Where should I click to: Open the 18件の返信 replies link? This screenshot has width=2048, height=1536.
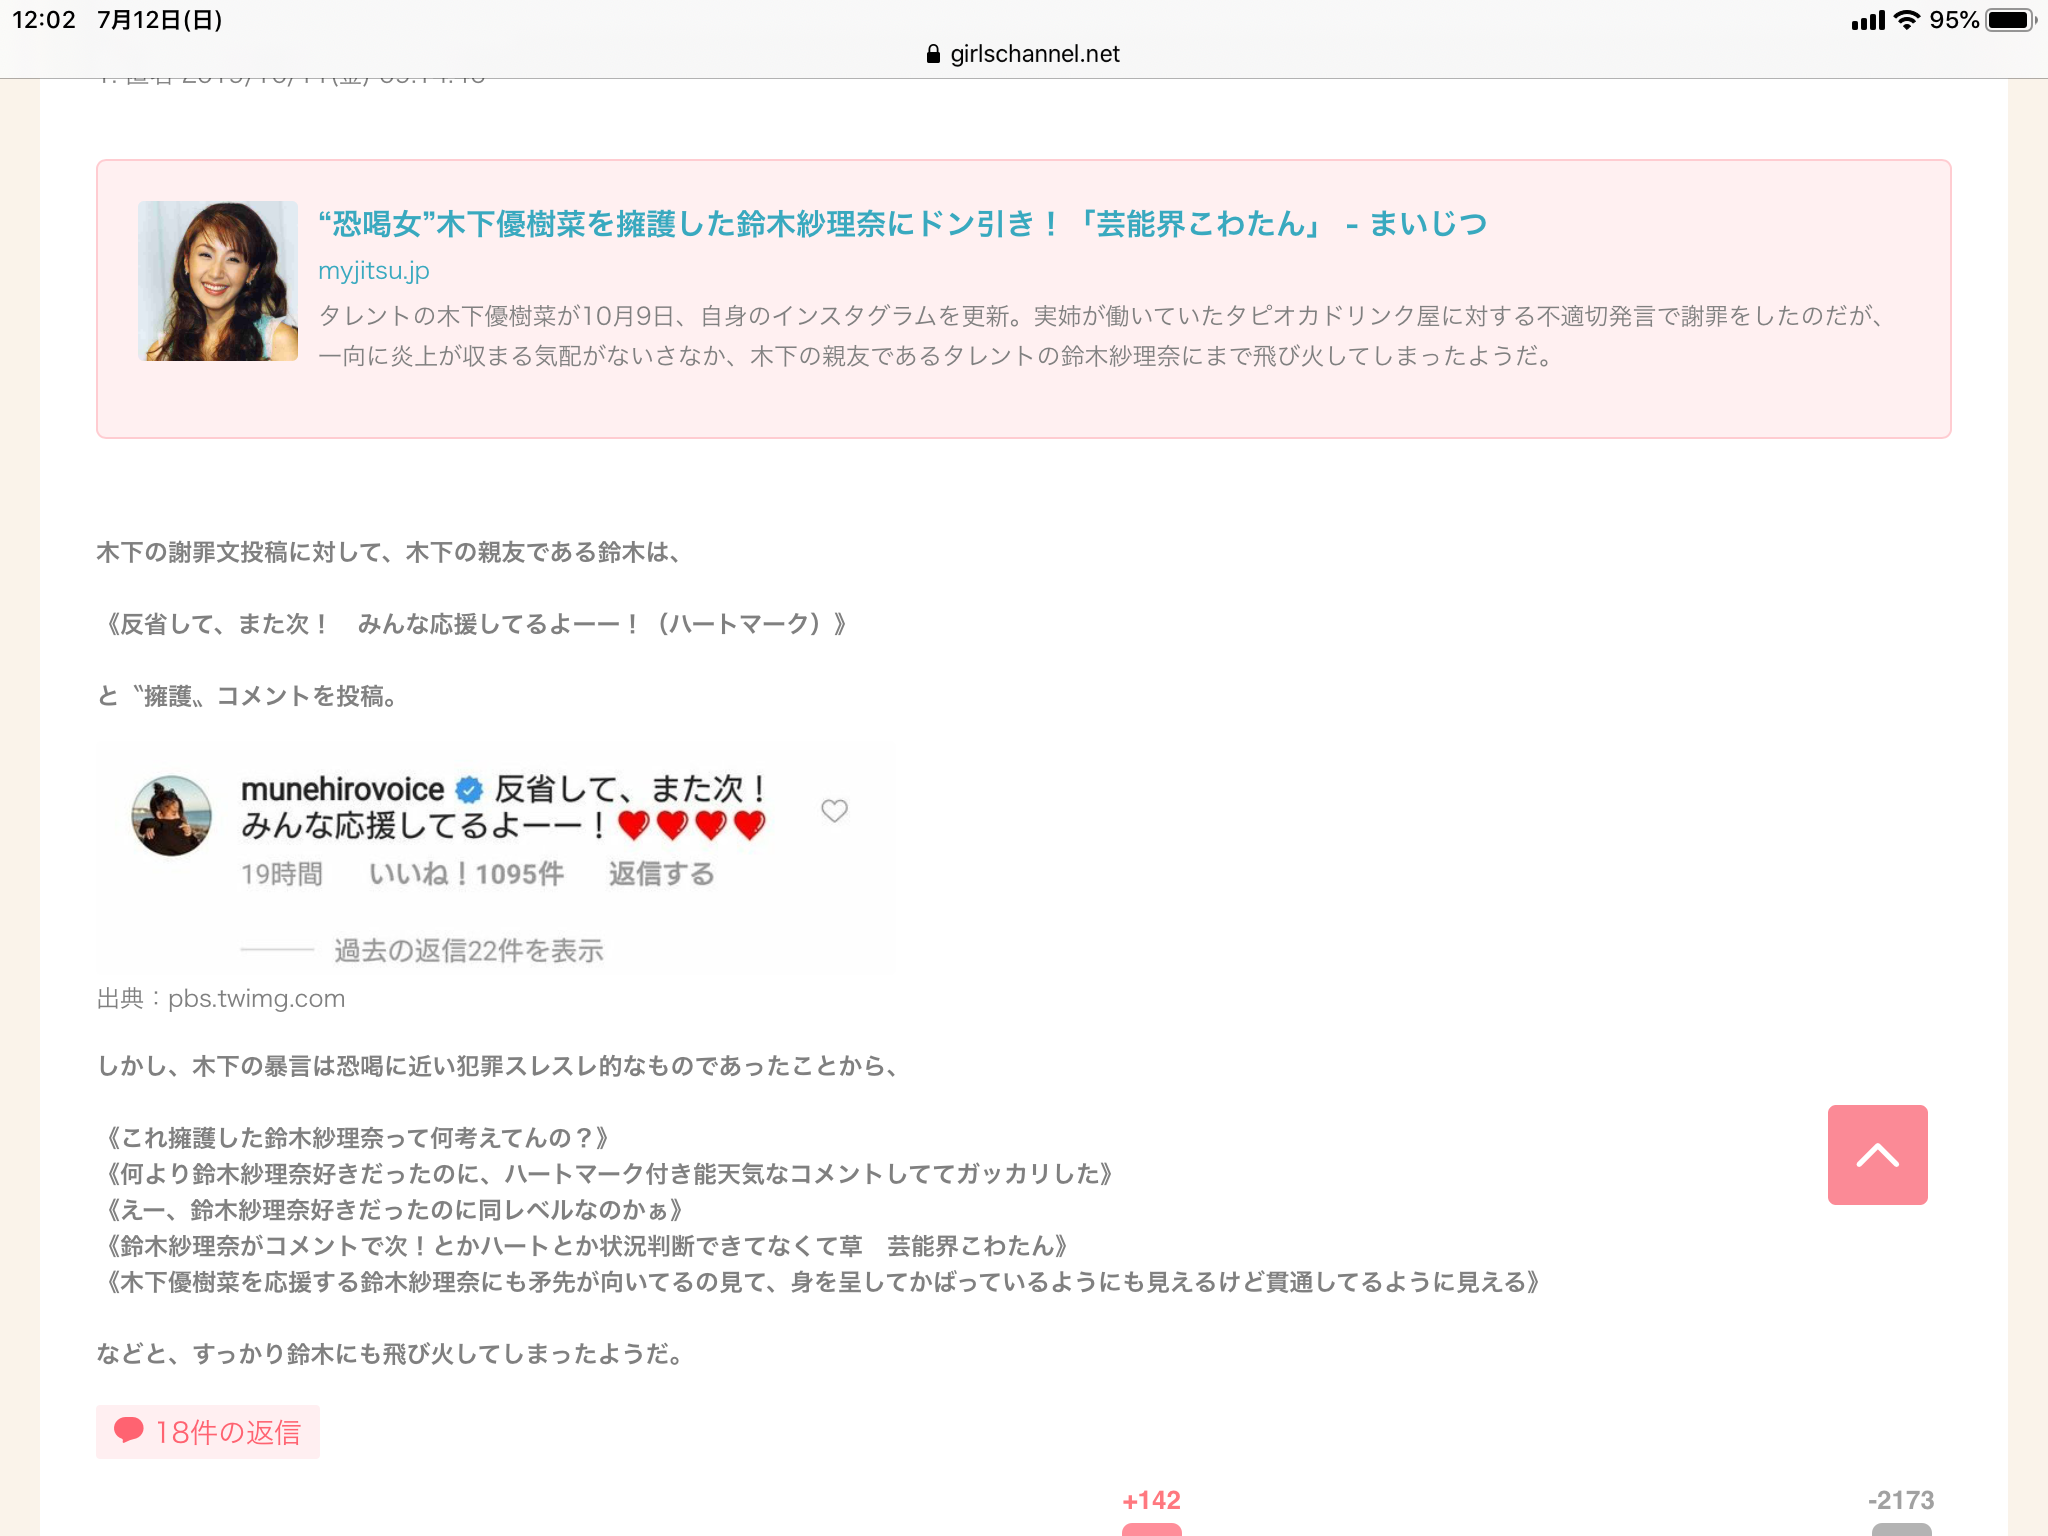coord(208,1432)
